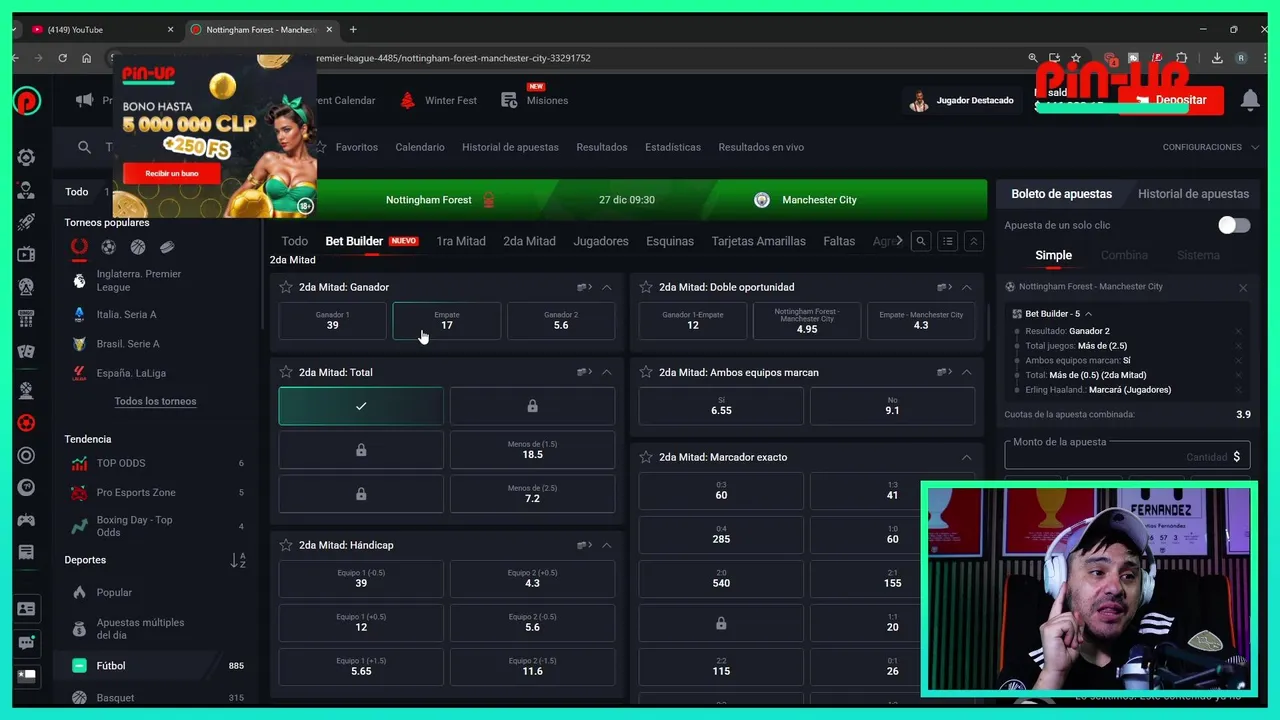This screenshot has width=1280, height=720.
Task: Collapse all markets with double-chevron icon
Action: (973, 241)
